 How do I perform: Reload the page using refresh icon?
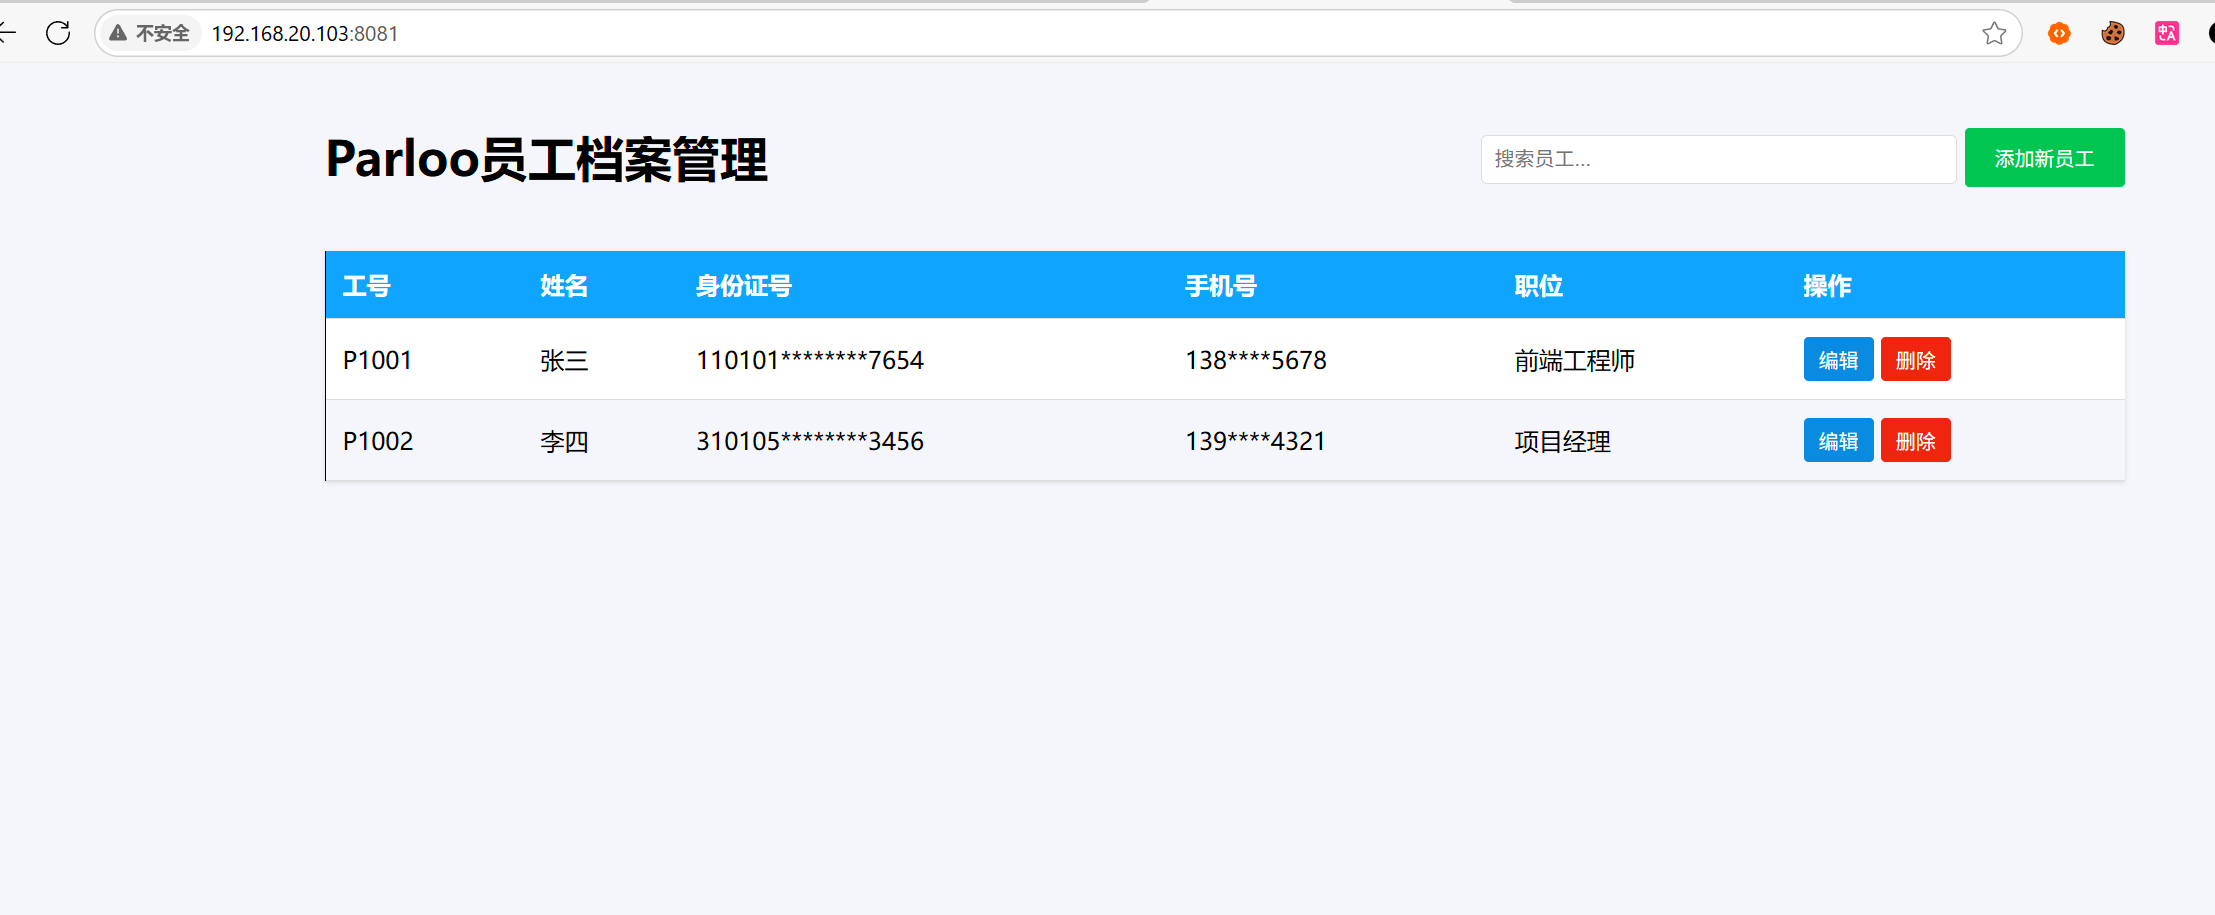point(58,33)
